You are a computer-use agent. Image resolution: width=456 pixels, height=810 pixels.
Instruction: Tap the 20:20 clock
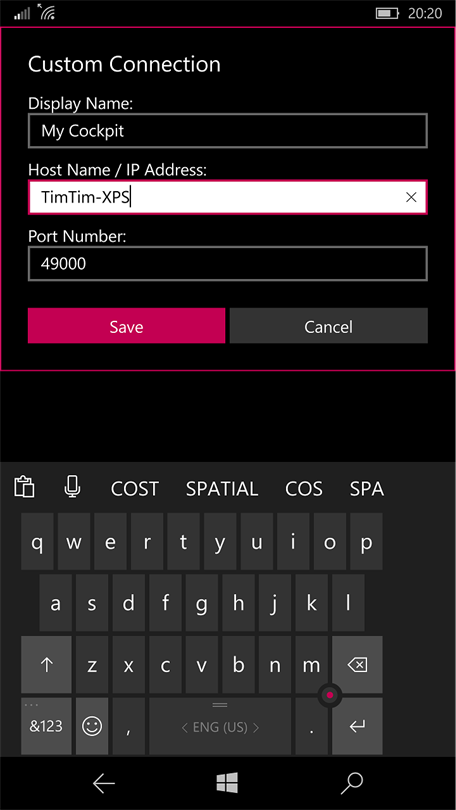[x=425, y=13]
